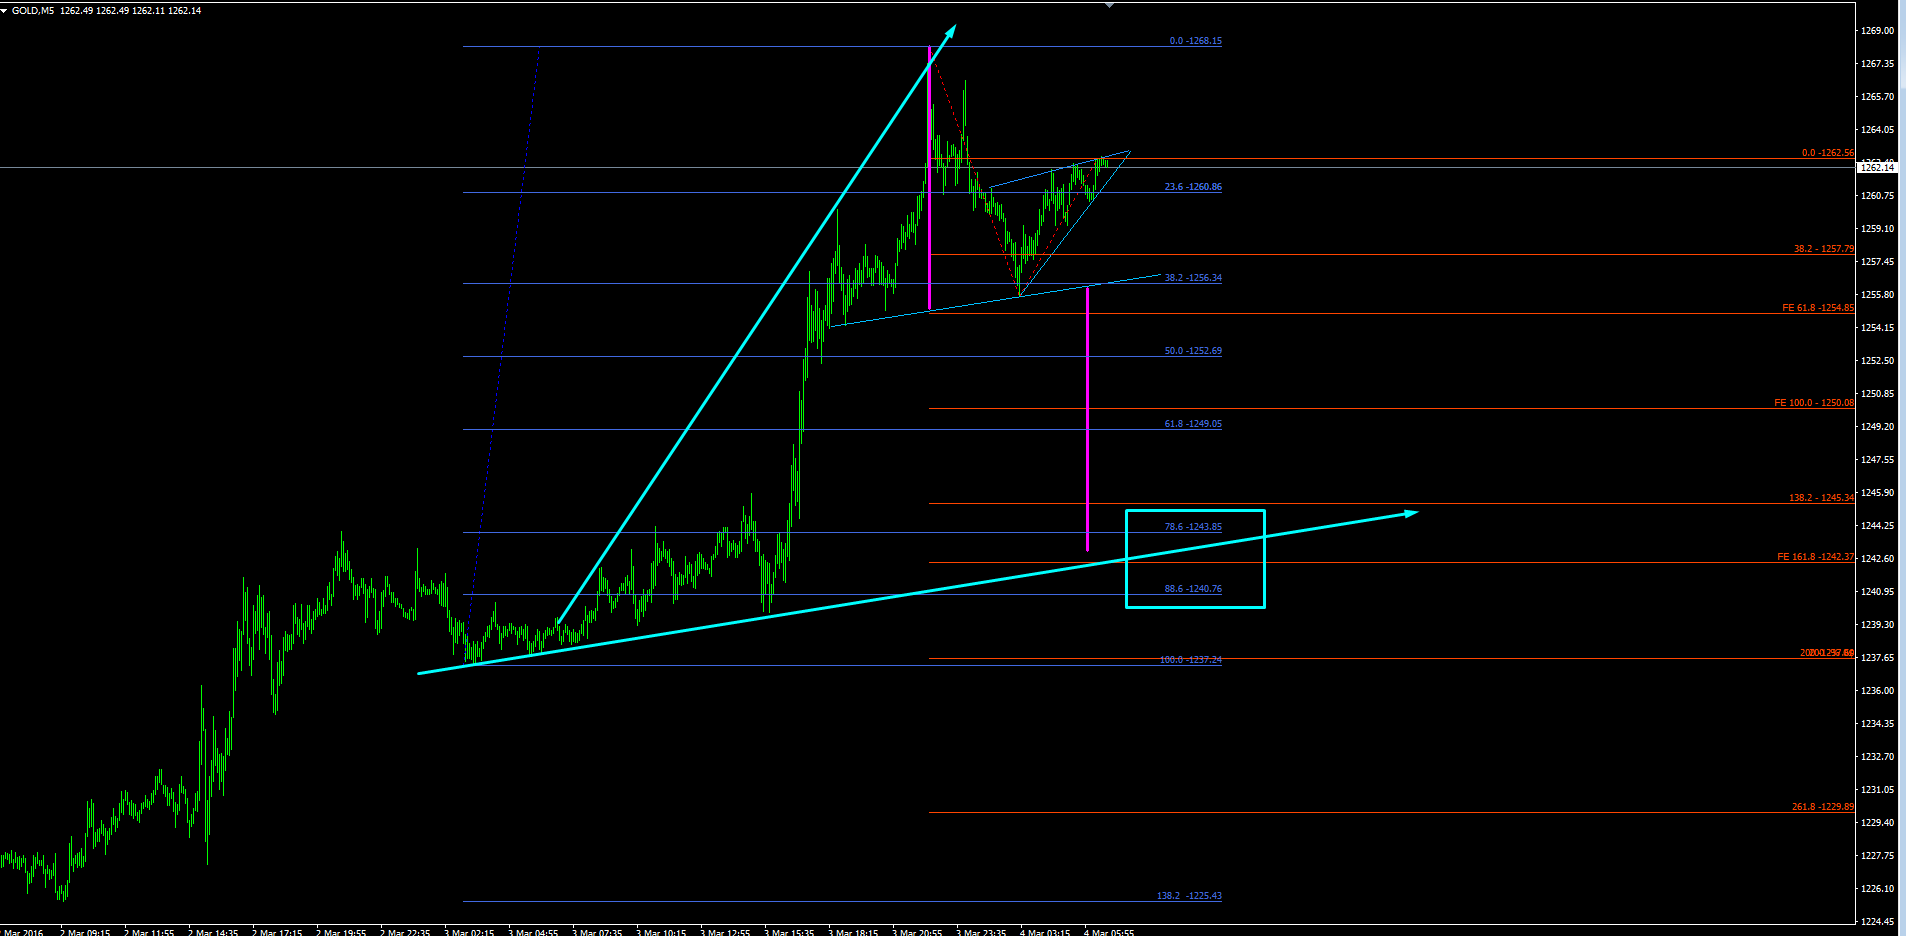Image resolution: width=1906 pixels, height=936 pixels.
Task: Select the orange label FE 100.0 - 1250.08
Action: [x=1813, y=403]
